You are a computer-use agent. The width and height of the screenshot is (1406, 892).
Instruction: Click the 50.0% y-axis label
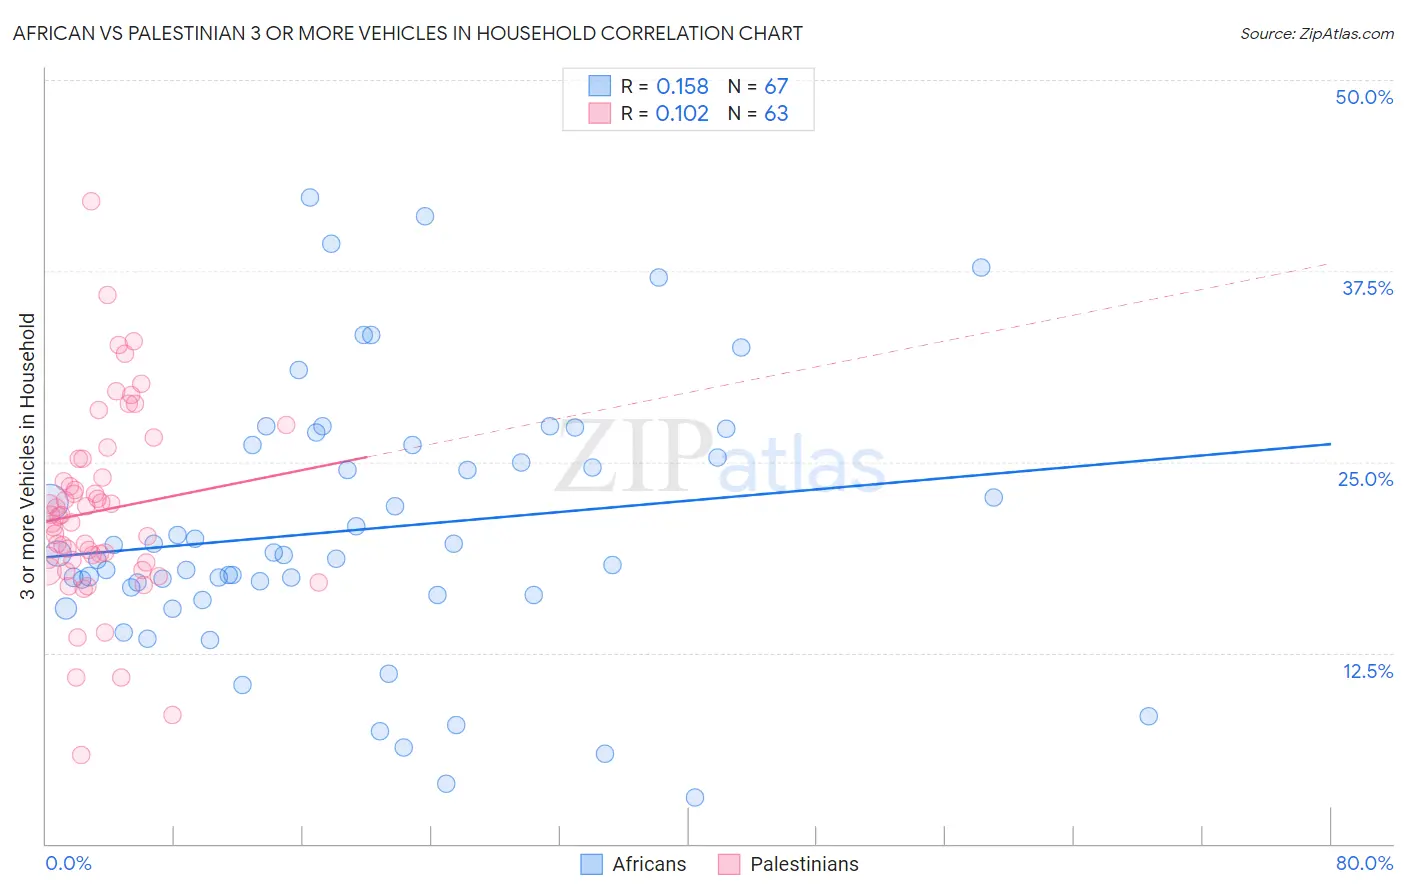pyautogui.click(x=1364, y=97)
